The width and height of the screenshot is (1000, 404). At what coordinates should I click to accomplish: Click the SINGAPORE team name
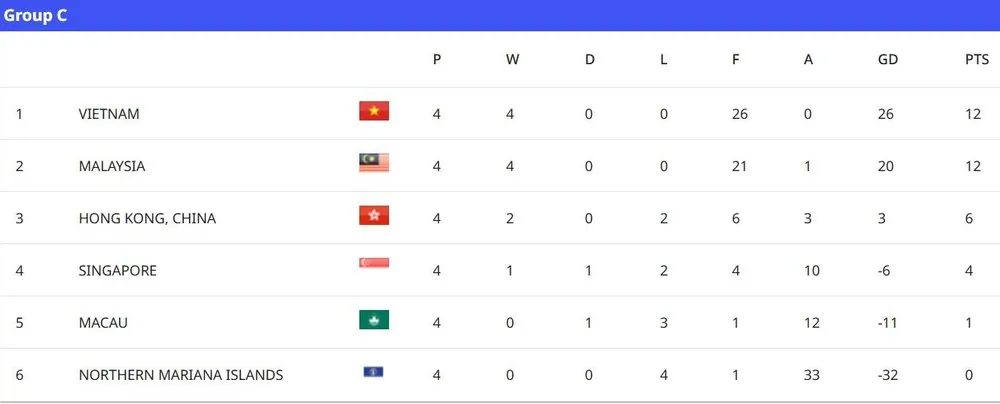[x=117, y=270]
